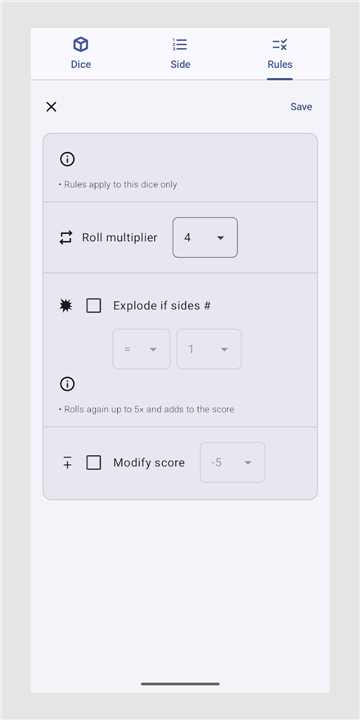Viewport: 360px width, 720px height.
Task: Save the dice rules
Action: [x=301, y=107]
